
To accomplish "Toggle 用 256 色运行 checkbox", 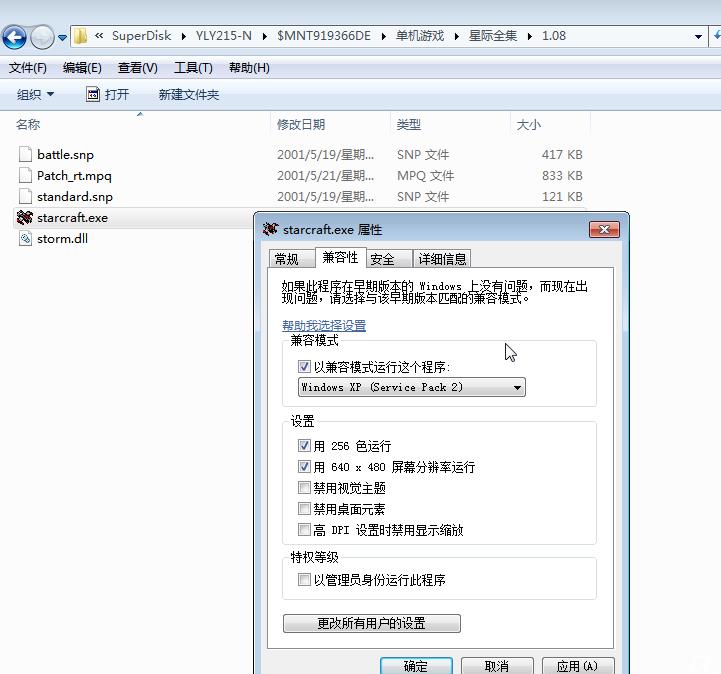I will [x=304, y=446].
